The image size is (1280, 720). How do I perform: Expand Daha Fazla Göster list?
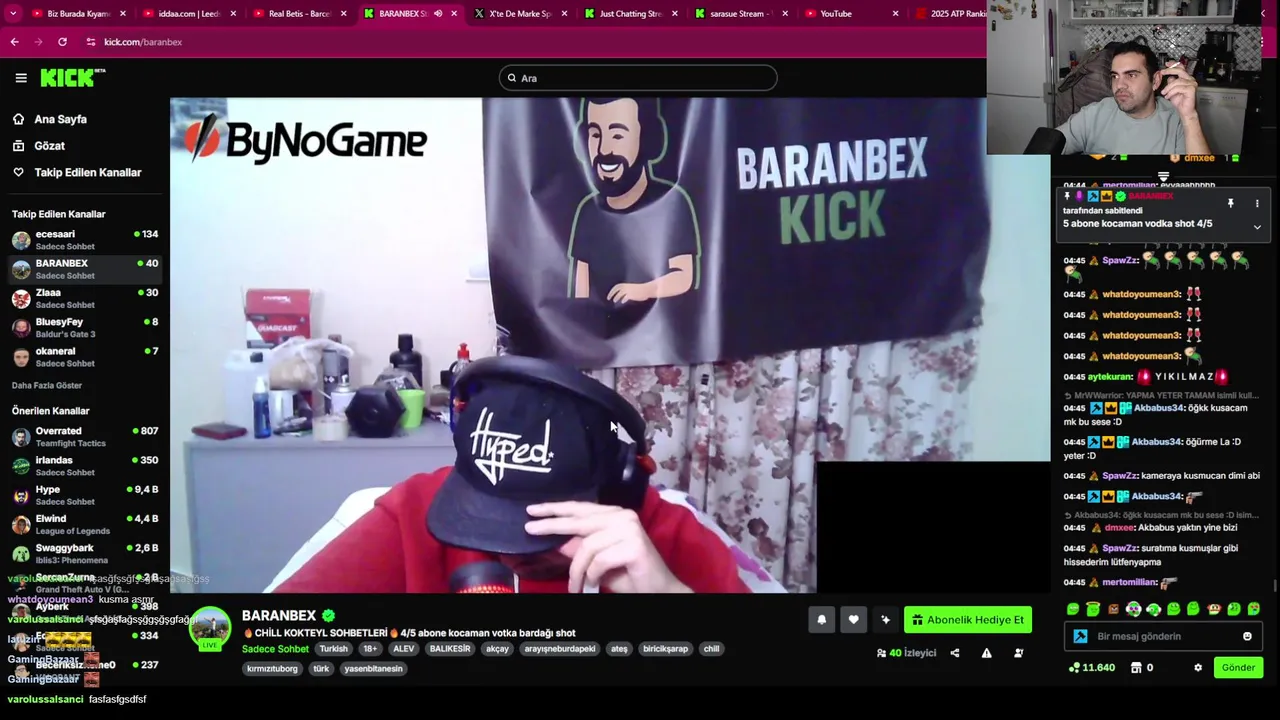47,385
